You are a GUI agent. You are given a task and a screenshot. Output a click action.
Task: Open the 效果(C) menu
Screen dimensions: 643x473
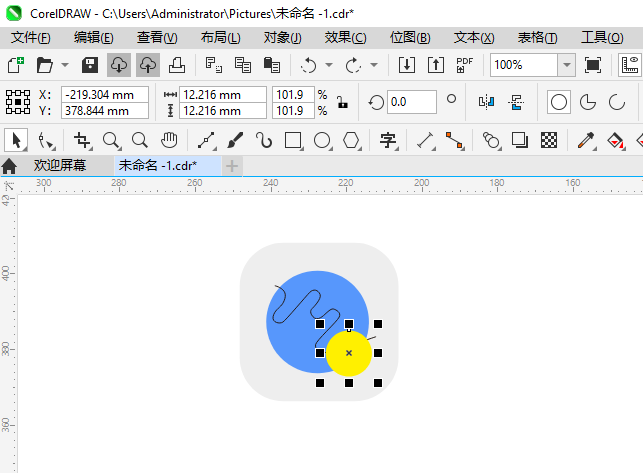coord(346,38)
